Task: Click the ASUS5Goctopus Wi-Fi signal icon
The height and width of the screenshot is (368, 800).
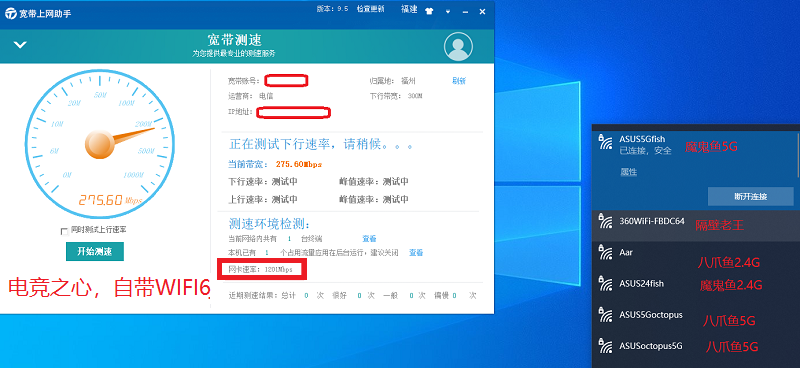Action: pos(605,315)
